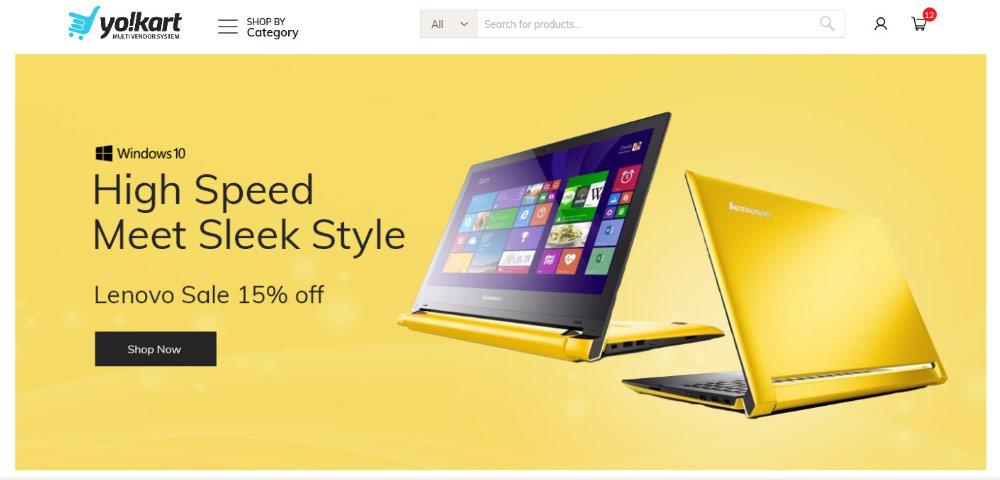The height and width of the screenshot is (480, 1000).
Task: Click the Multi Vendor System tagline
Action: [146, 37]
